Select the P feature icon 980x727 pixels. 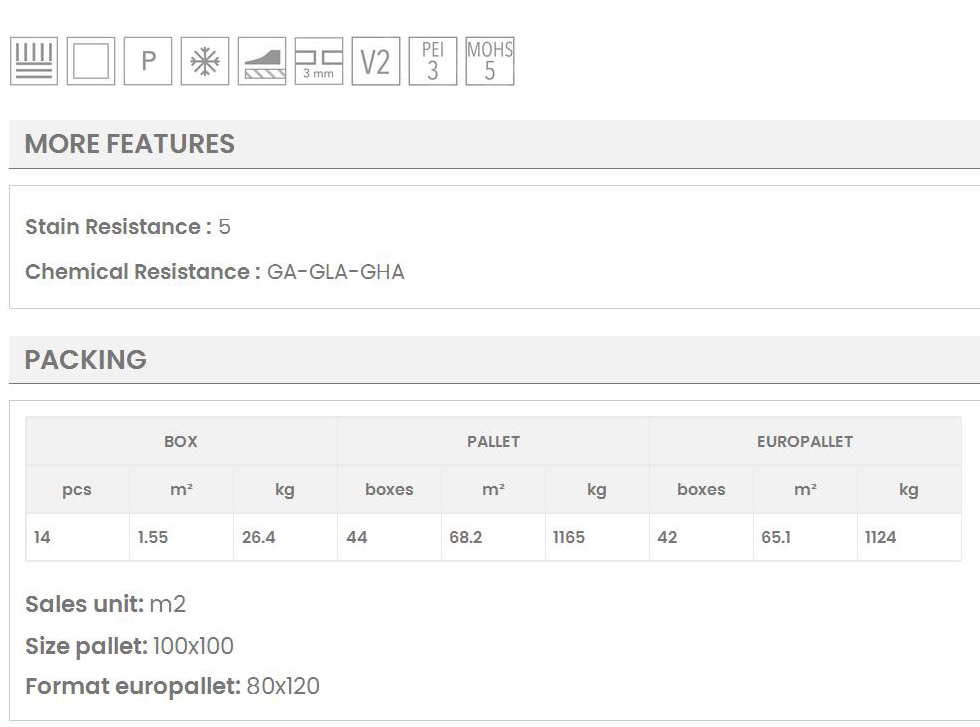pos(148,62)
